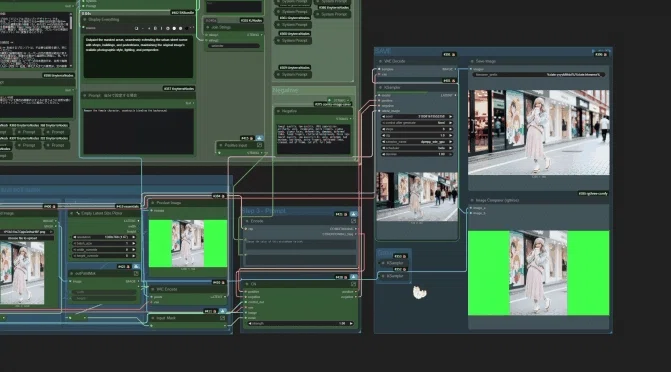Open the sampler_name dropdown in KSampler
The image size is (671, 372).
(x=417, y=142)
